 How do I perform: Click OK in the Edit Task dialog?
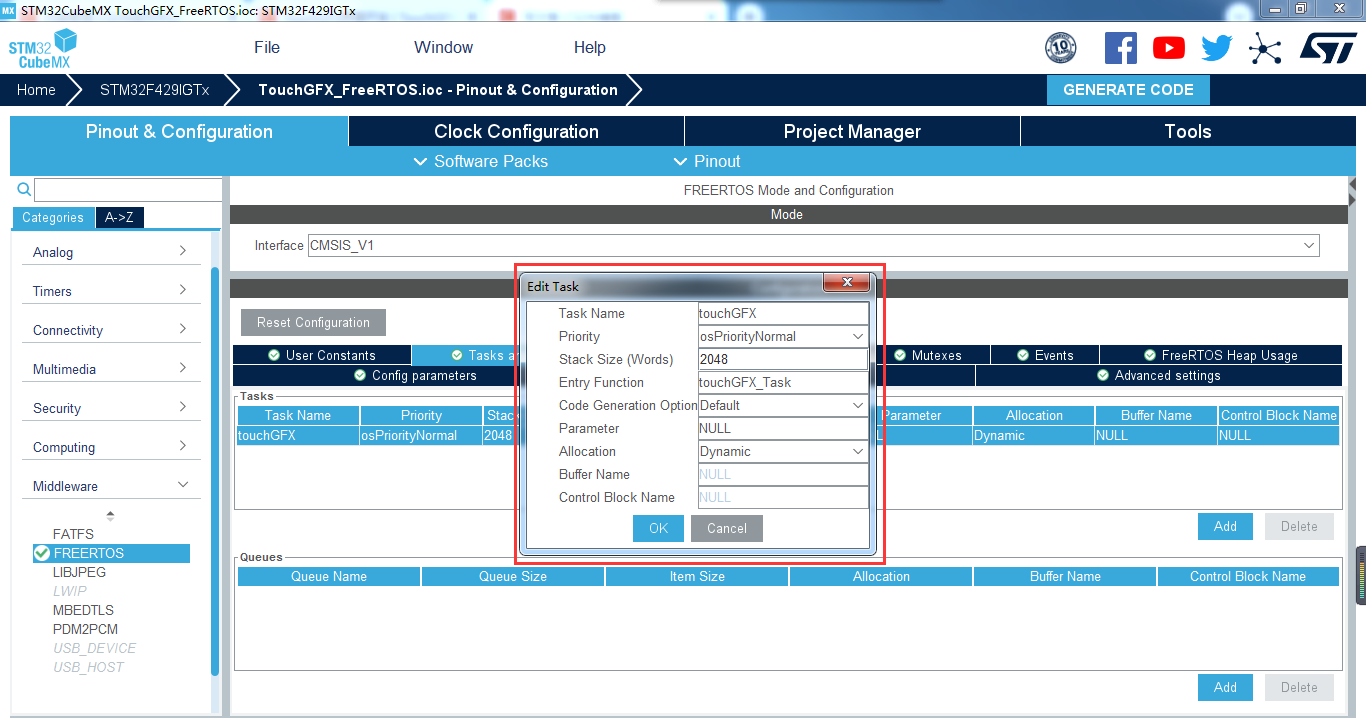click(x=658, y=528)
